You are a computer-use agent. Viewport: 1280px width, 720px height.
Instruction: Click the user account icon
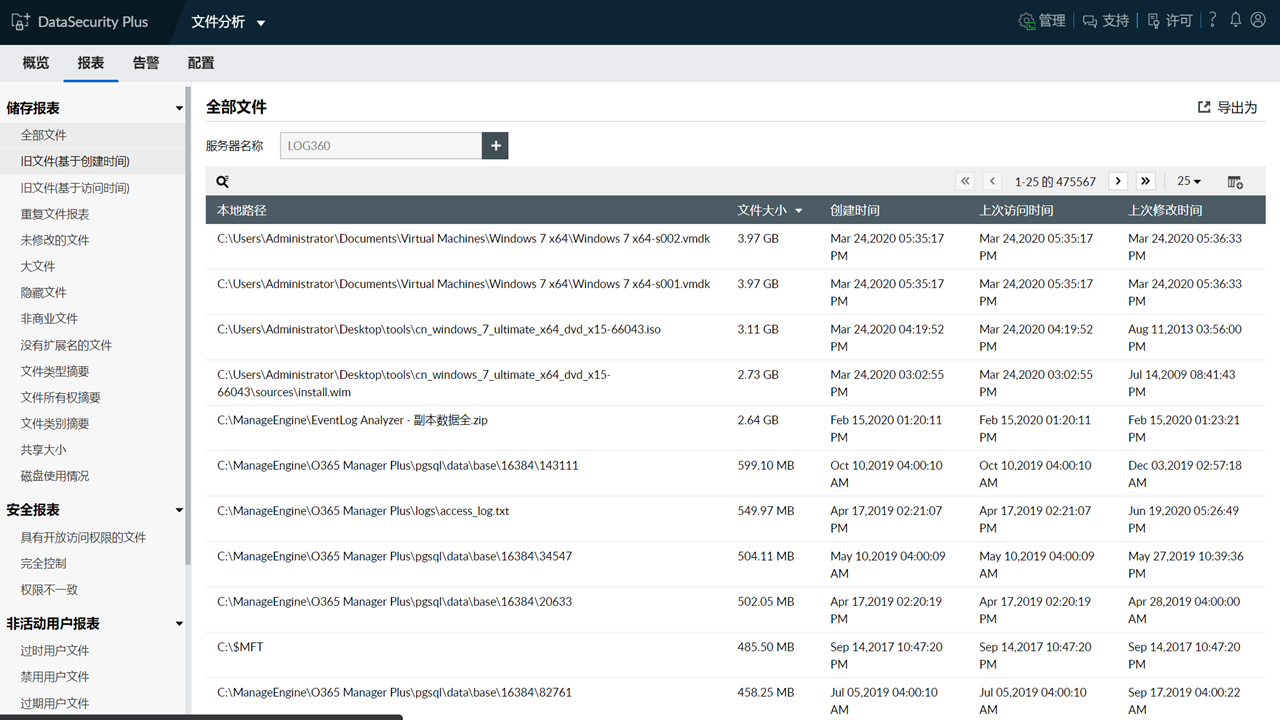point(1258,20)
